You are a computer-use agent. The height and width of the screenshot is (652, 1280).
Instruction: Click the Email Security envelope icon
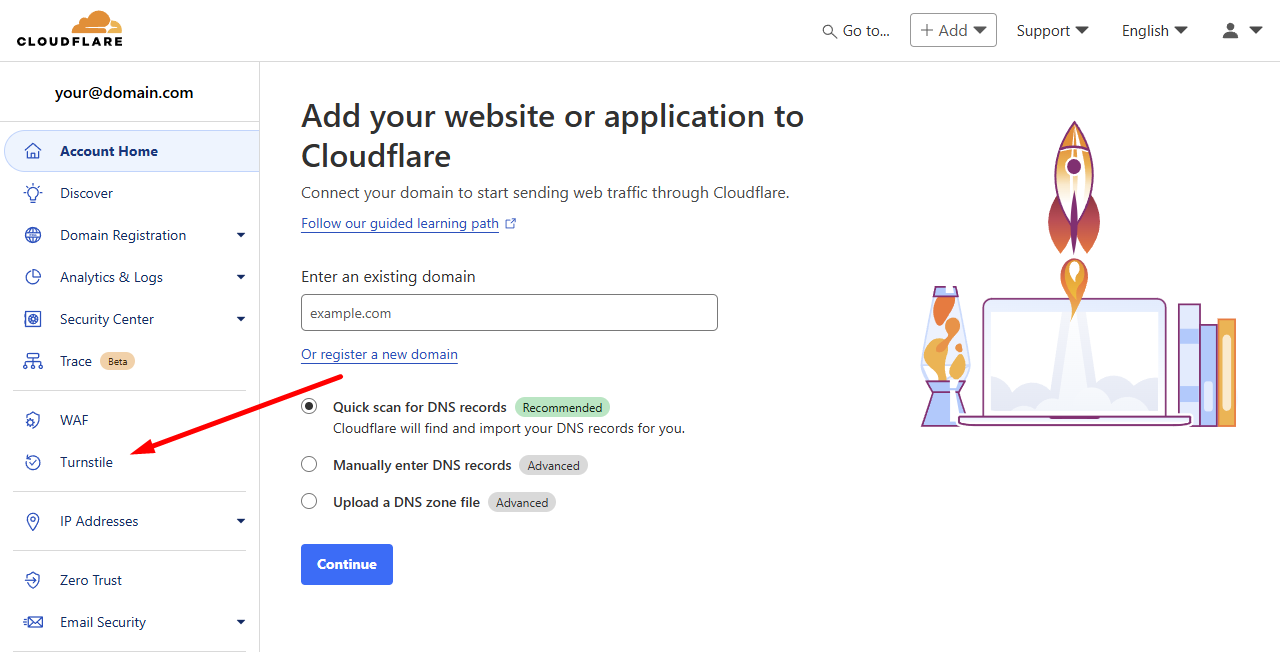pos(33,622)
